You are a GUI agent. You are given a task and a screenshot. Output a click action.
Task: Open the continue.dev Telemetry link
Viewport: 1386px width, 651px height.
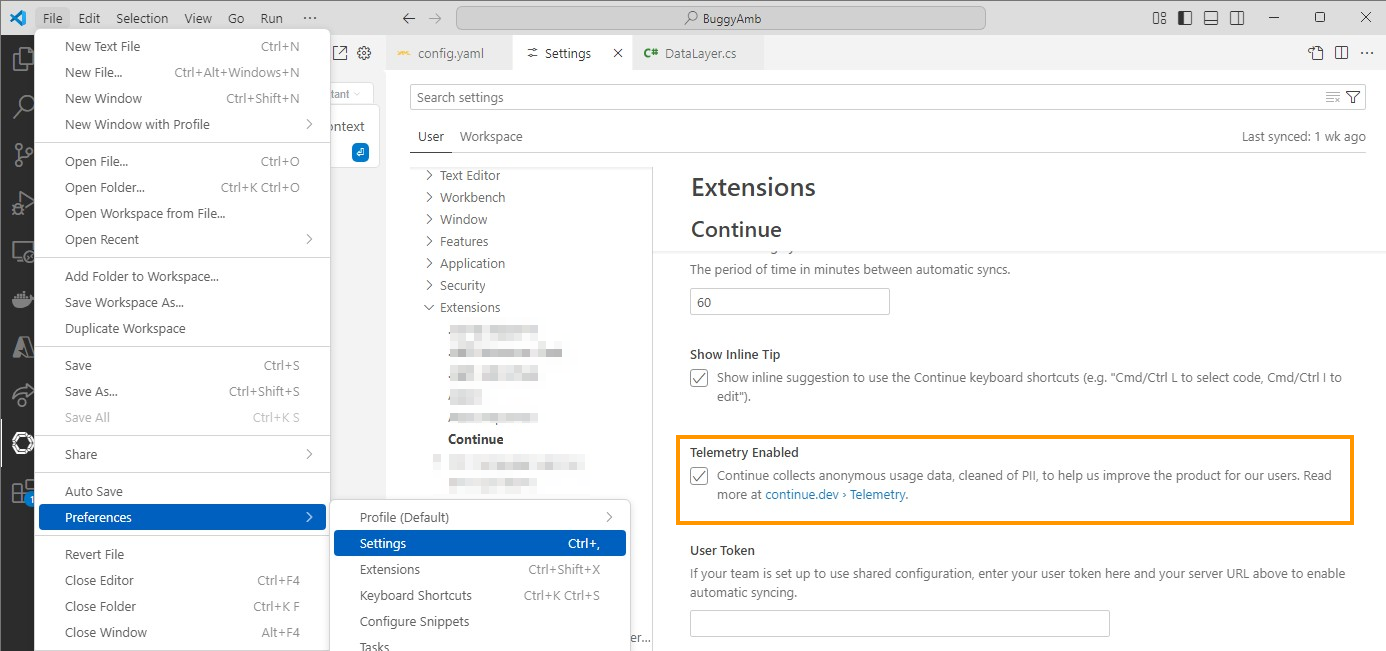(836, 494)
